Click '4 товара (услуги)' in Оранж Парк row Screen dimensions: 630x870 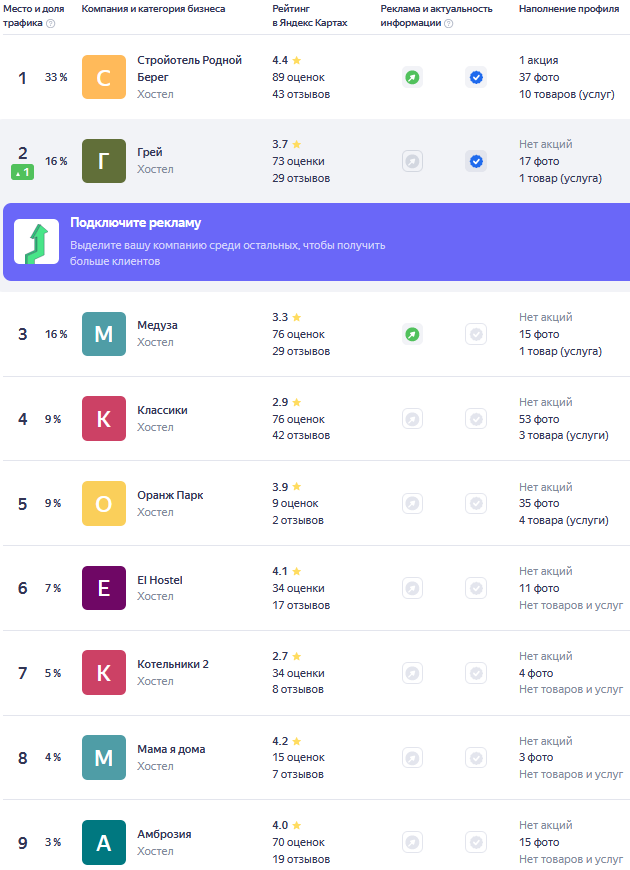tap(563, 520)
